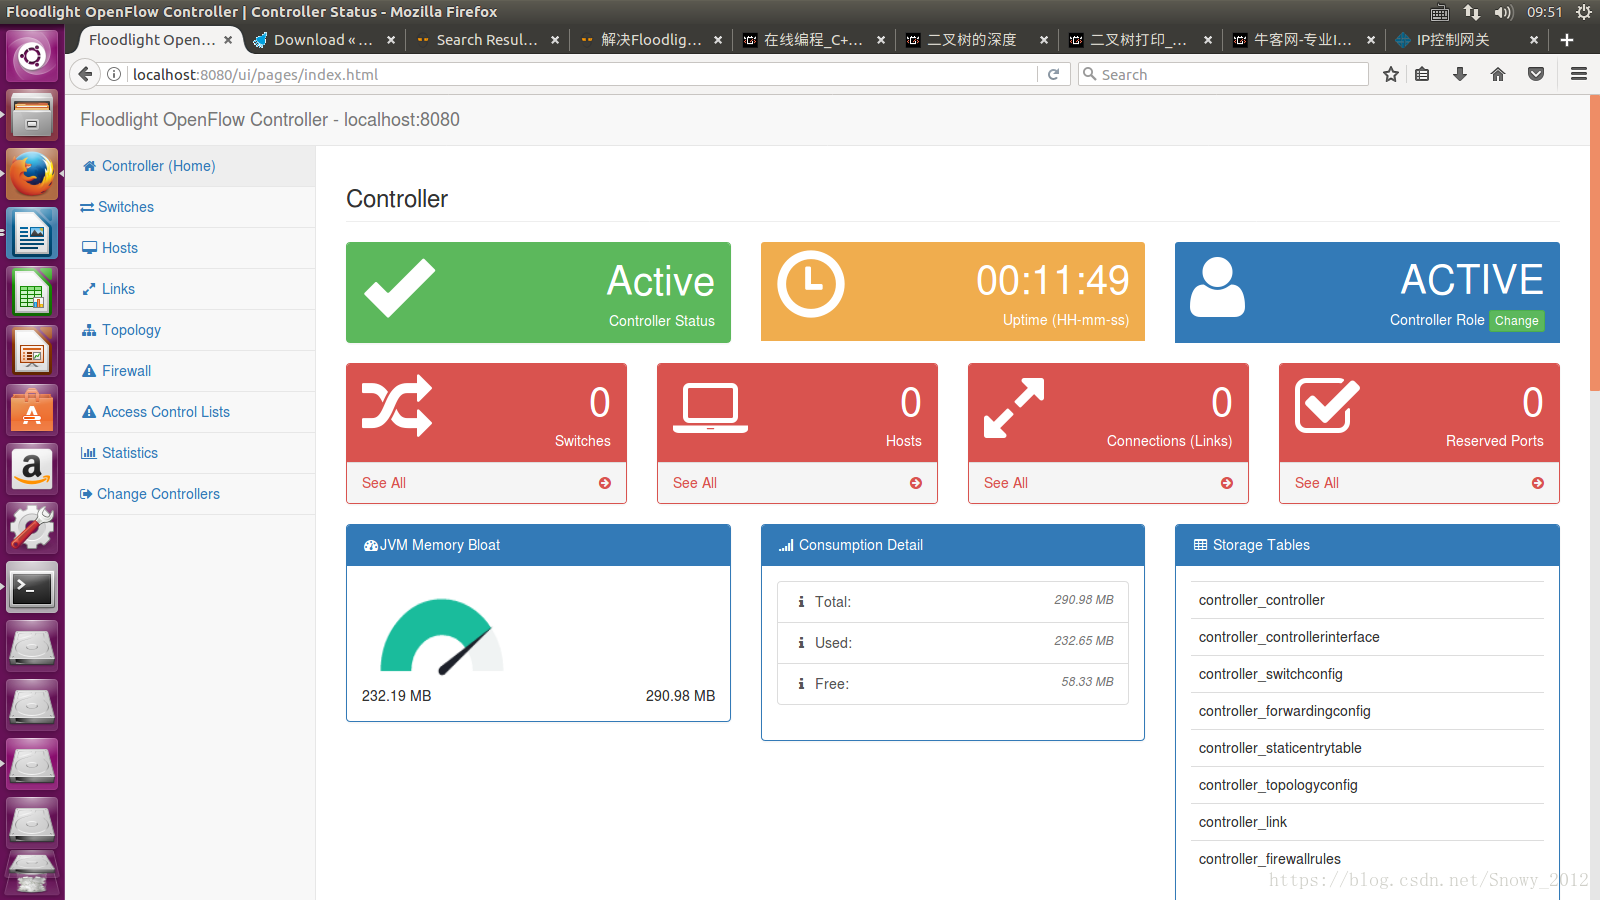This screenshot has width=1600, height=900.
Task: Click the Free: 58.33 MB row
Action: (x=953, y=684)
